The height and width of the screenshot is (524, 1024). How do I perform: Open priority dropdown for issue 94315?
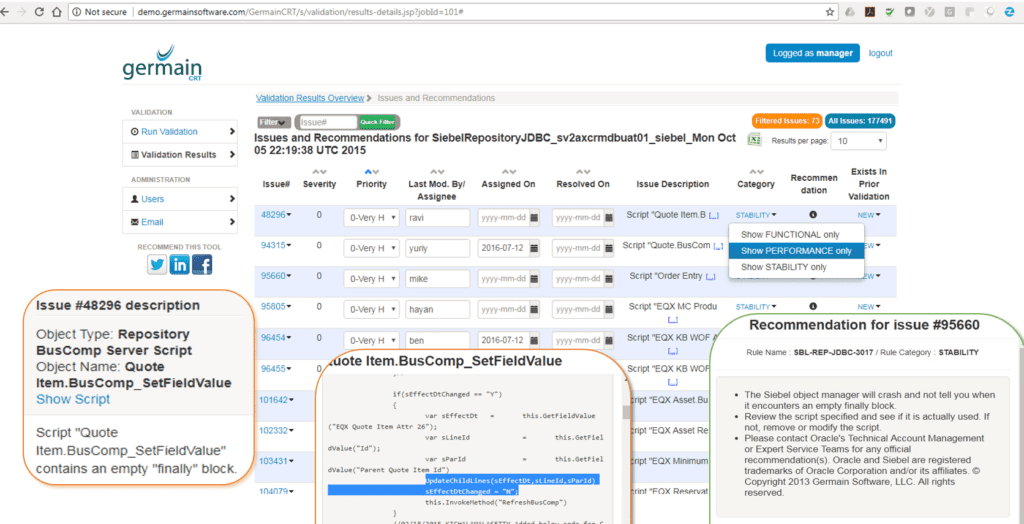(371, 248)
